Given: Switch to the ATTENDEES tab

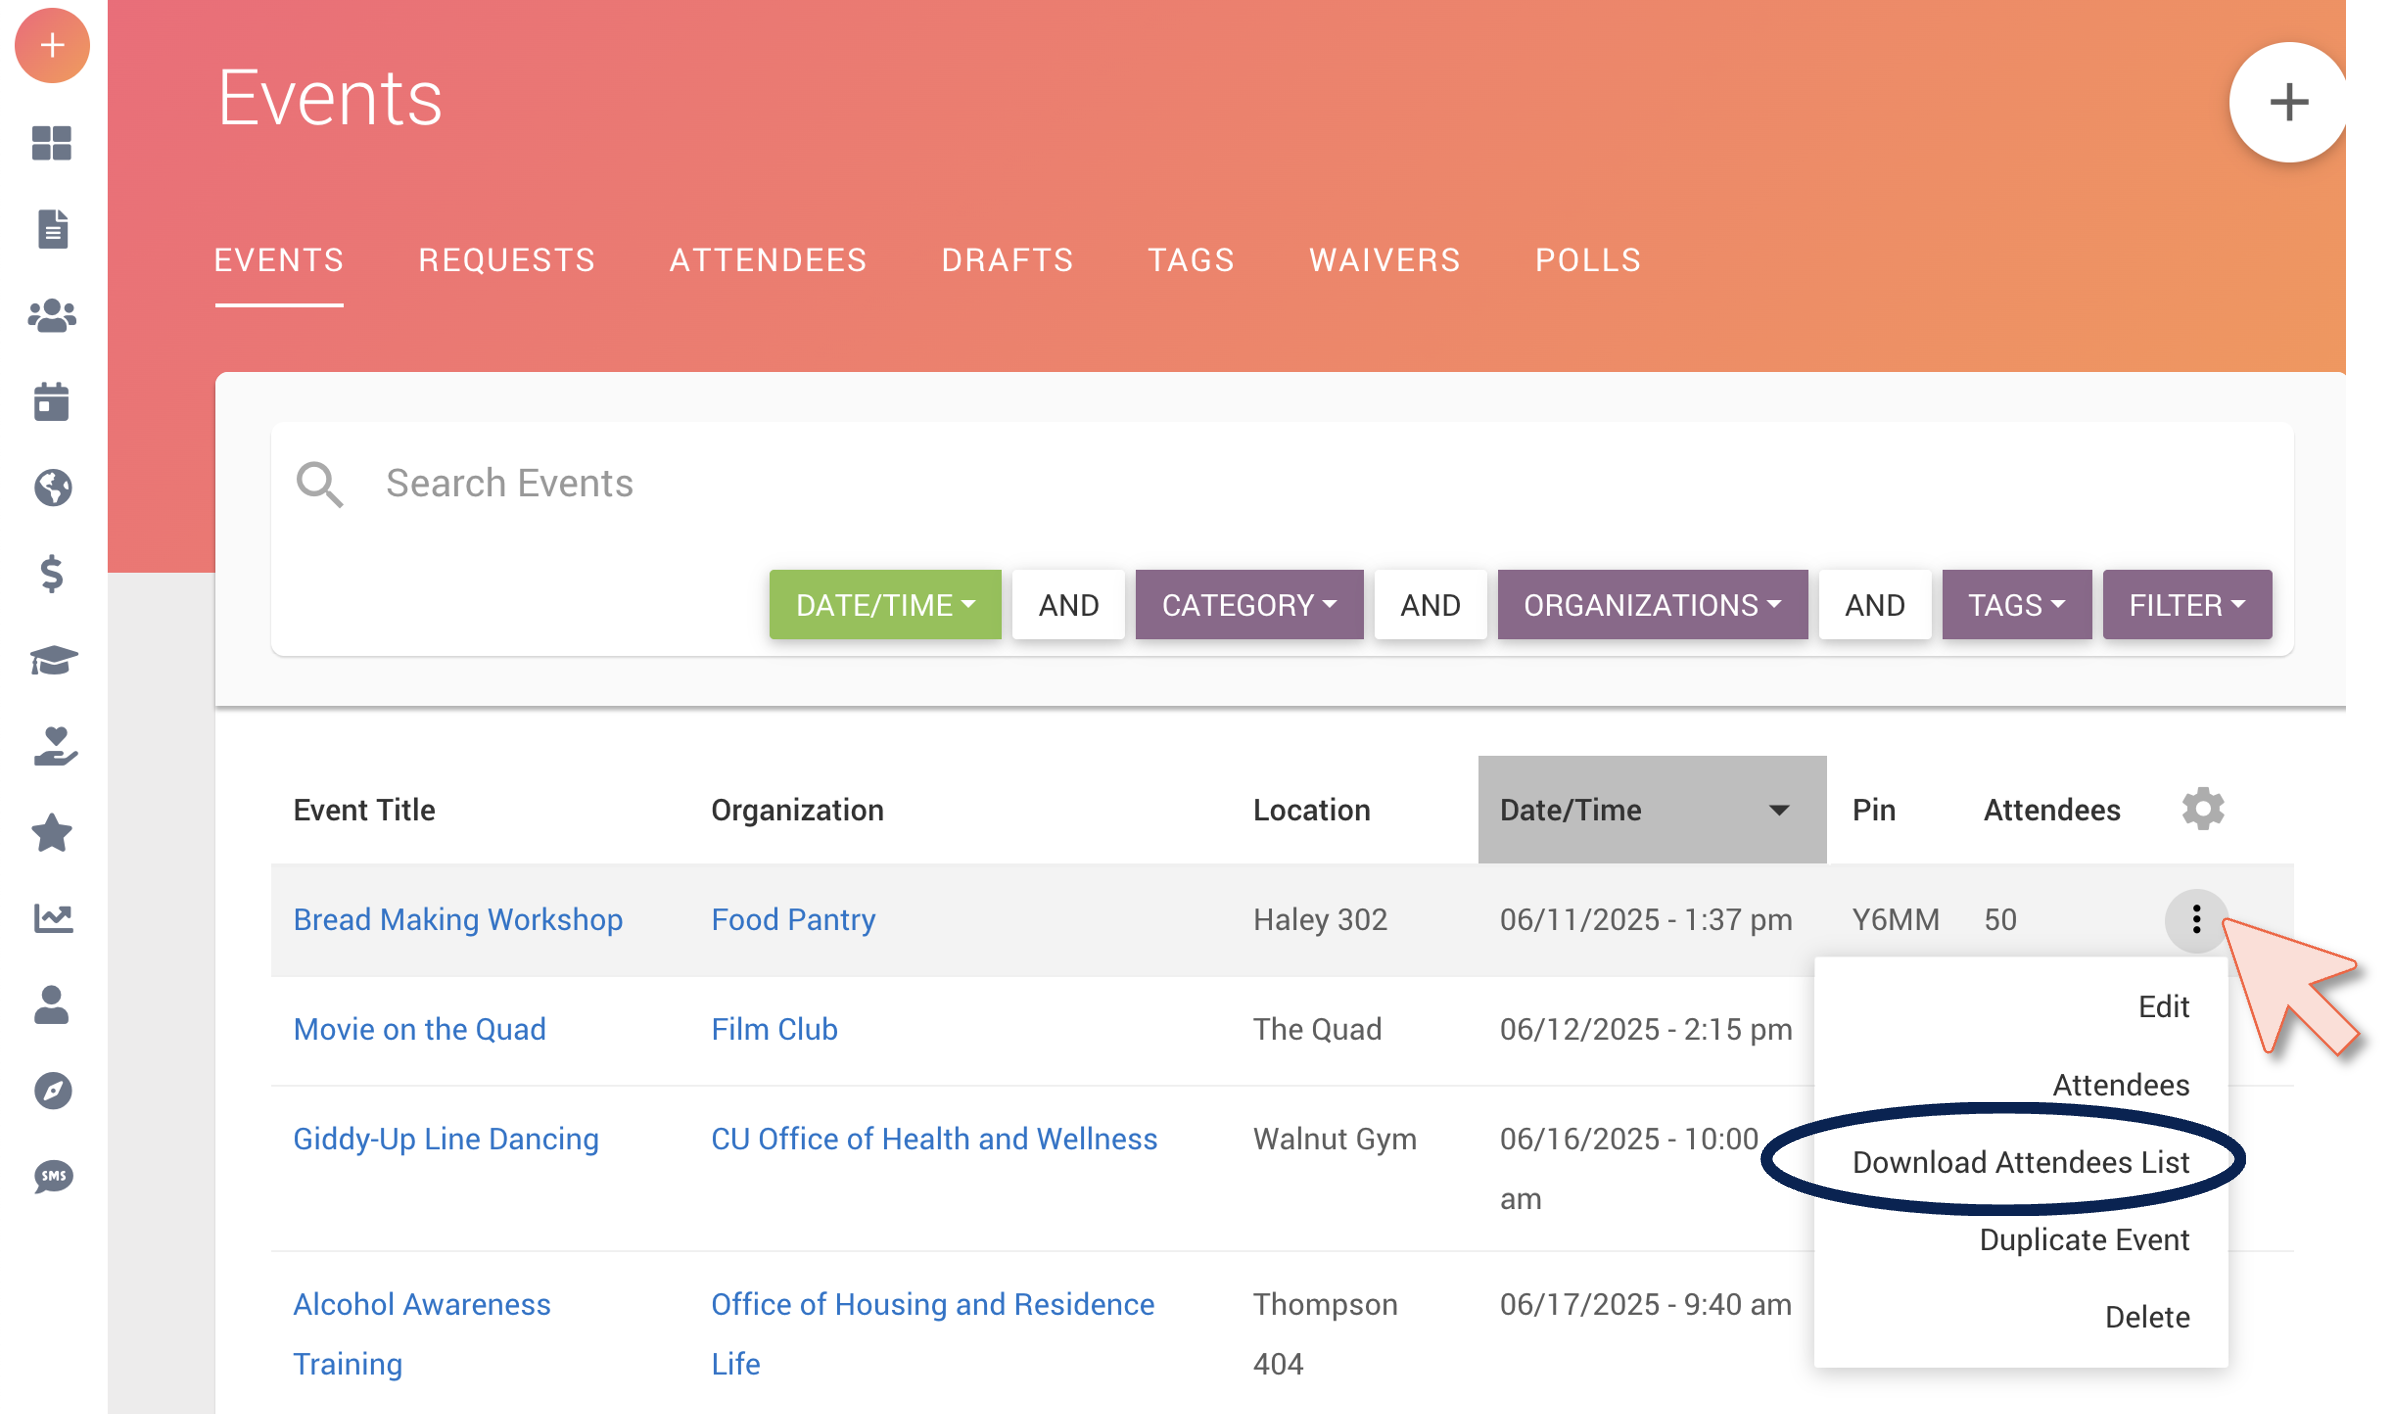Looking at the screenshot, I should [768, 260].
